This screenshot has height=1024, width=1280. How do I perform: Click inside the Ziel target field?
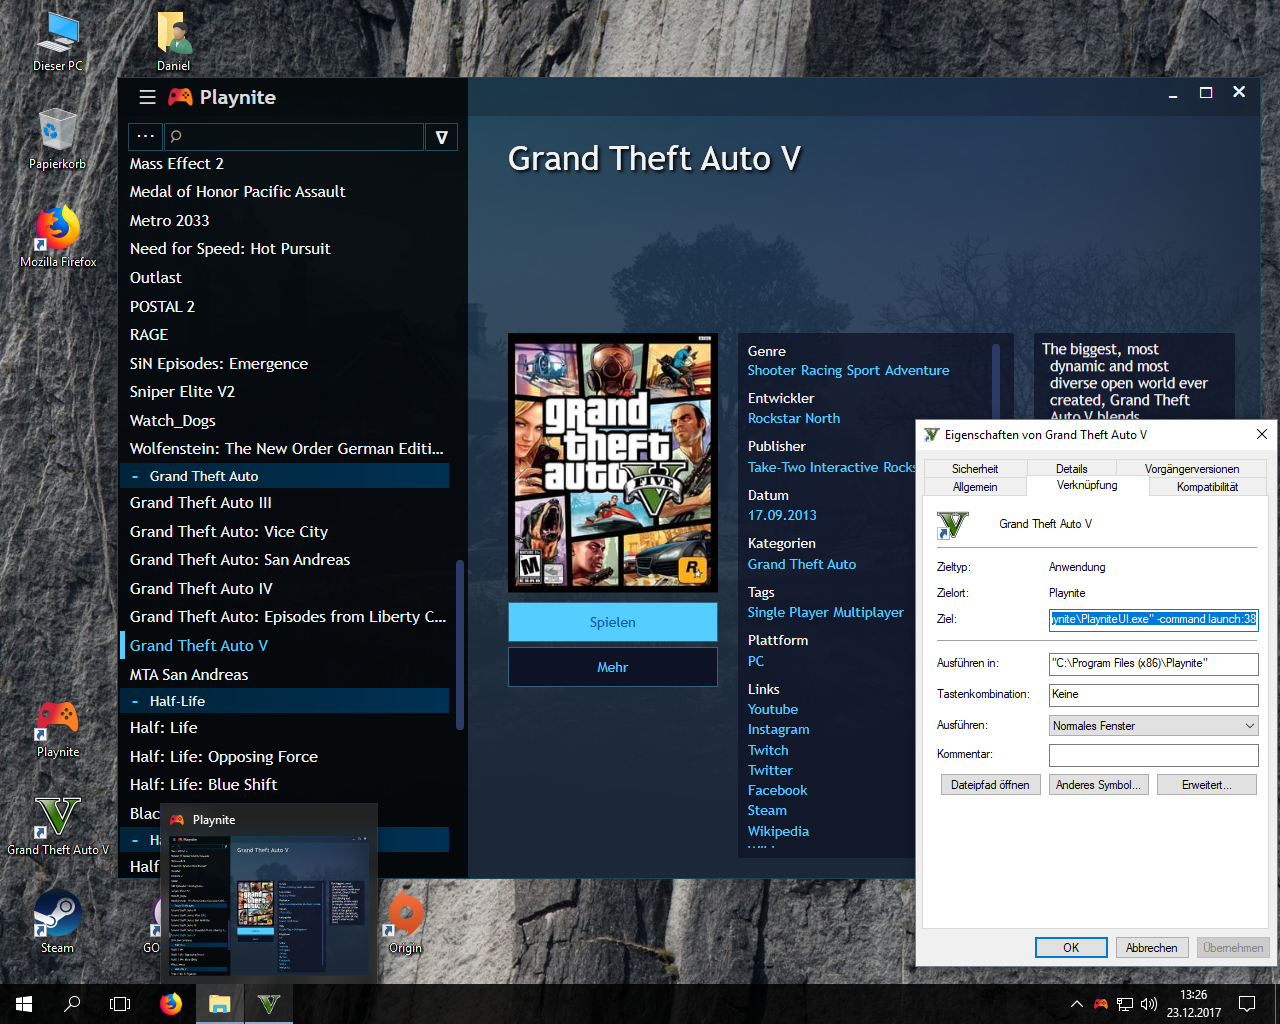point(1153,620)
